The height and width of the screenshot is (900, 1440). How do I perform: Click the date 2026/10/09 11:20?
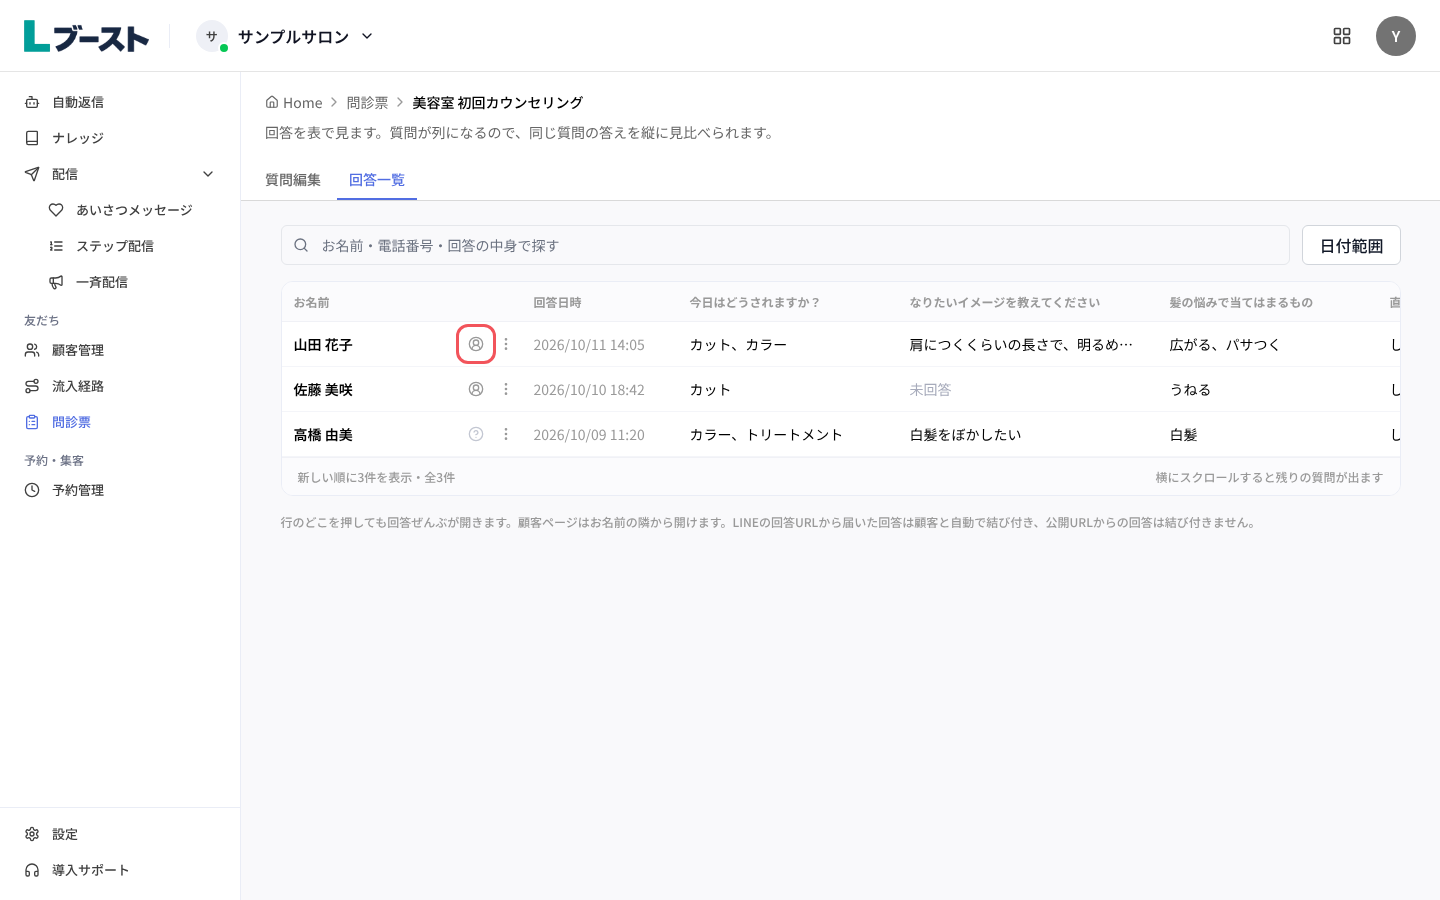589,435
